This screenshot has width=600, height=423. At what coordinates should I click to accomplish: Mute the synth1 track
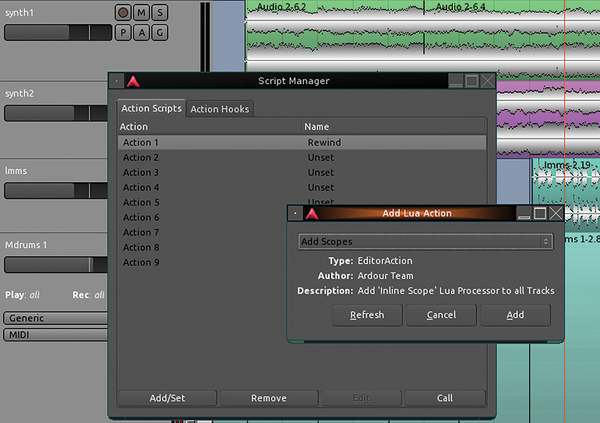click(142, 13)
